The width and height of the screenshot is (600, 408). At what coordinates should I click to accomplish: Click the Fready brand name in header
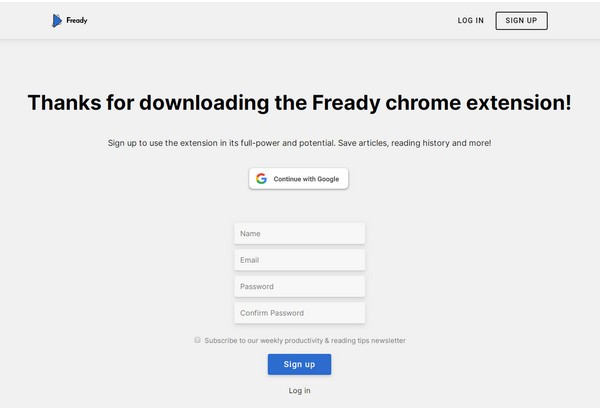tap(77, 20)
